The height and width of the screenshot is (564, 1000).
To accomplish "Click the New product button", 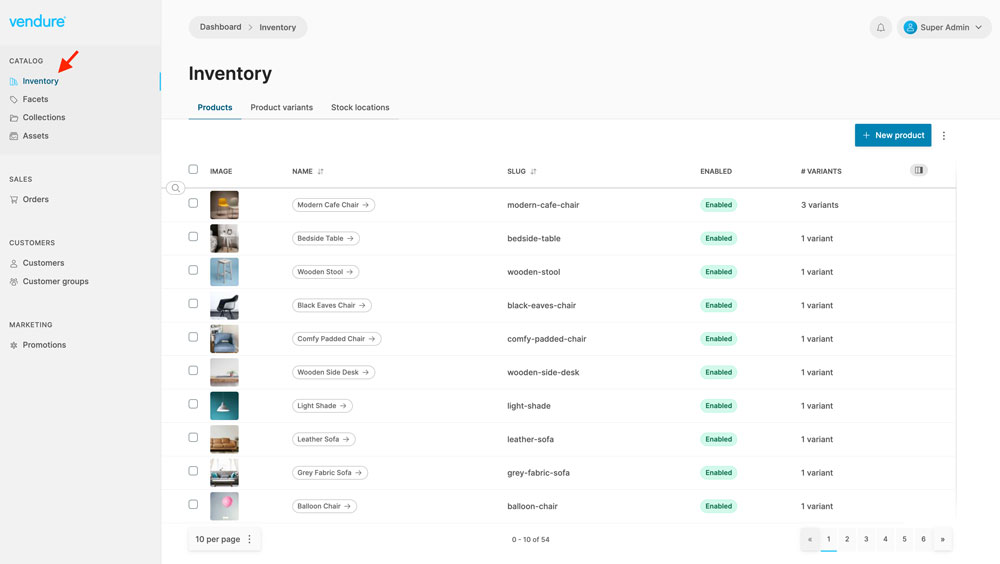I will tap(892, 136).
